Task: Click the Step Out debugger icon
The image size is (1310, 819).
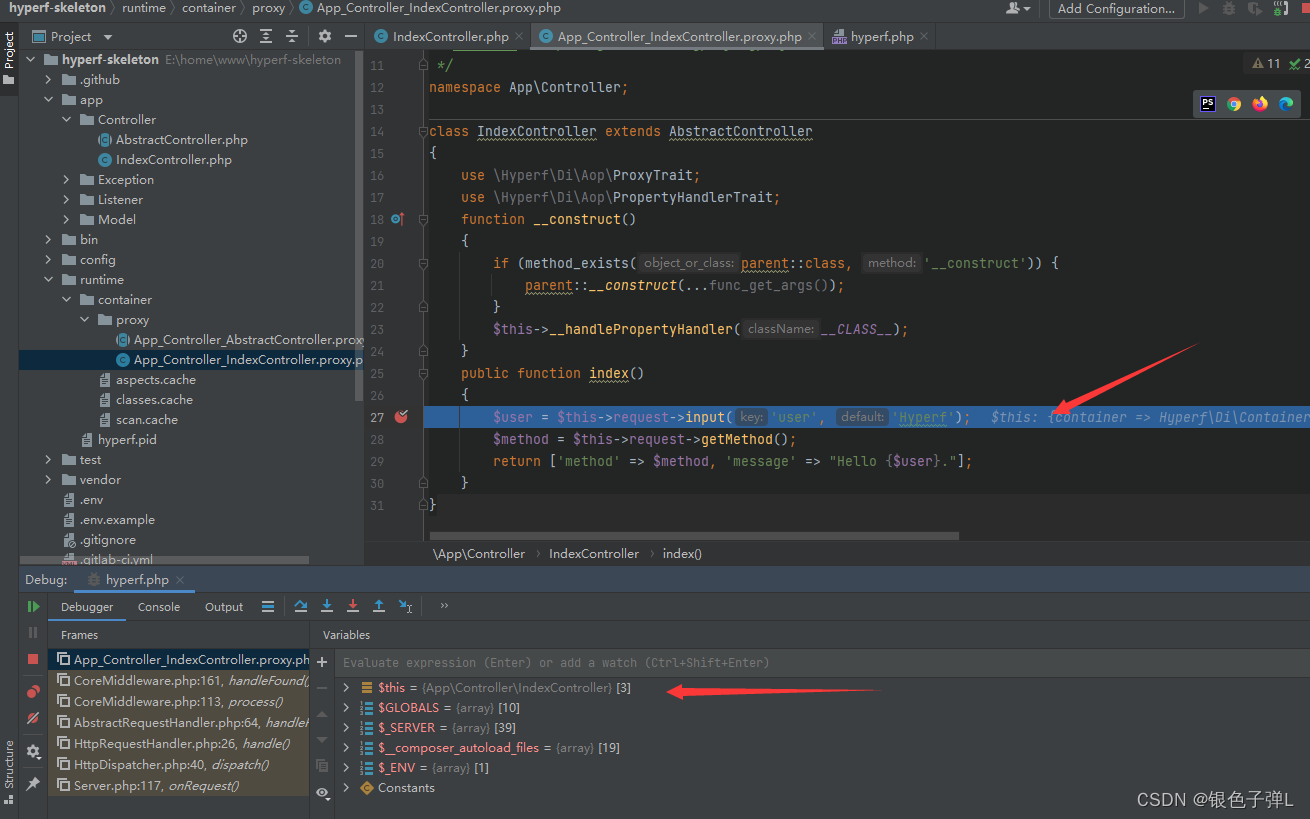Action: click(x=378, y=605)
